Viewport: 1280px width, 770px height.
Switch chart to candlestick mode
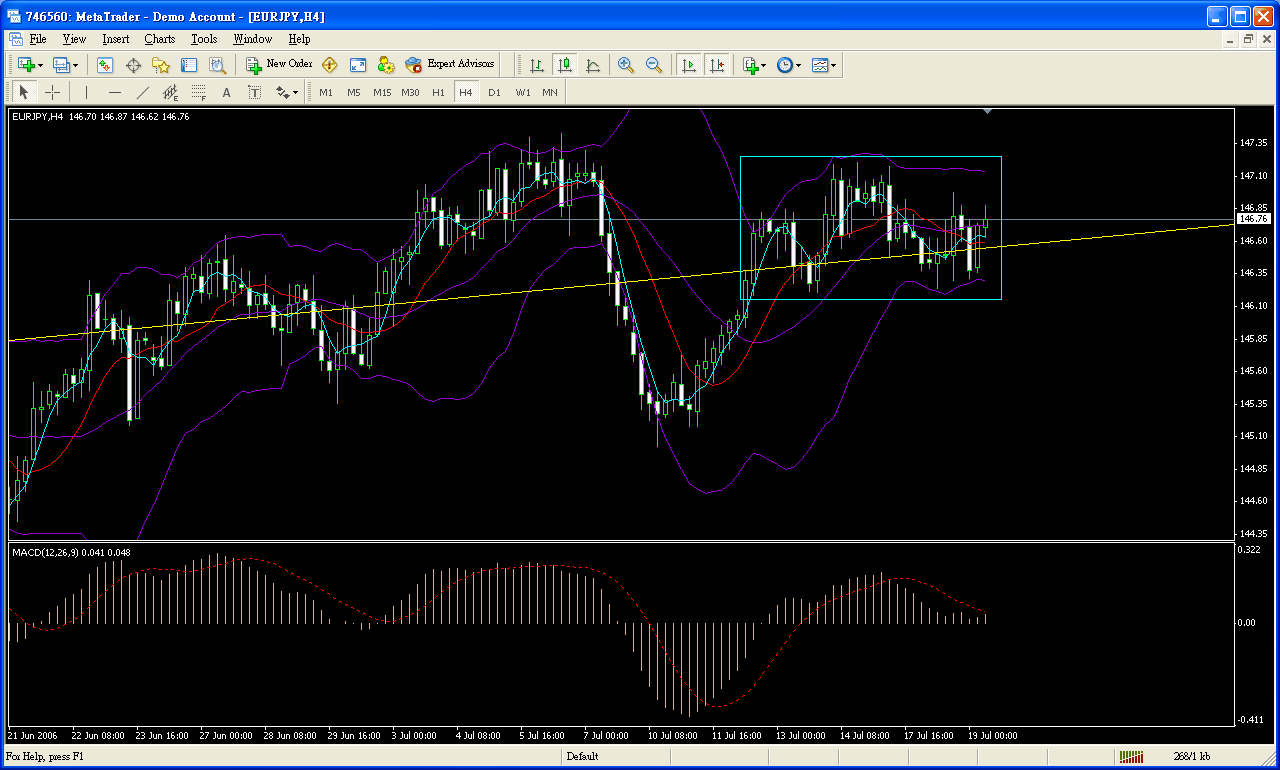click(x=565, y=65)
